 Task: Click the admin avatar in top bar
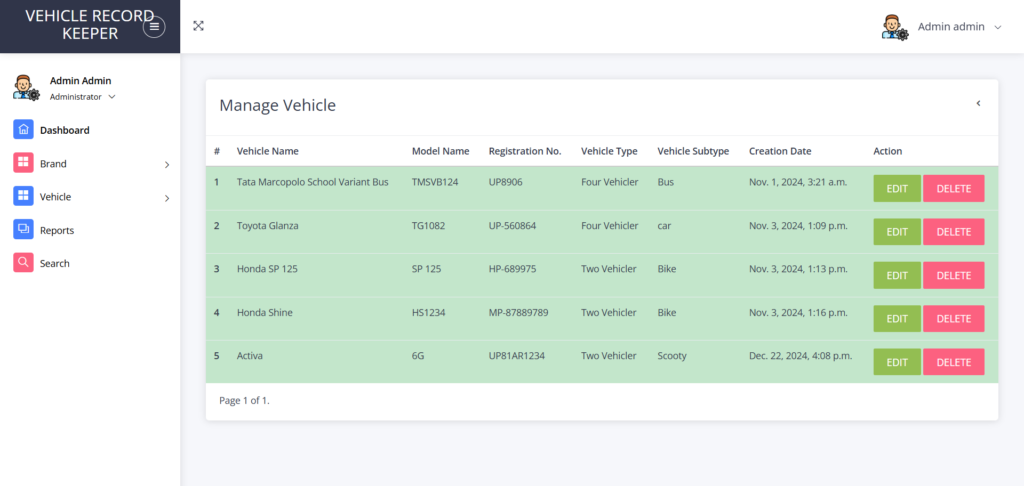tap(894, 27)
